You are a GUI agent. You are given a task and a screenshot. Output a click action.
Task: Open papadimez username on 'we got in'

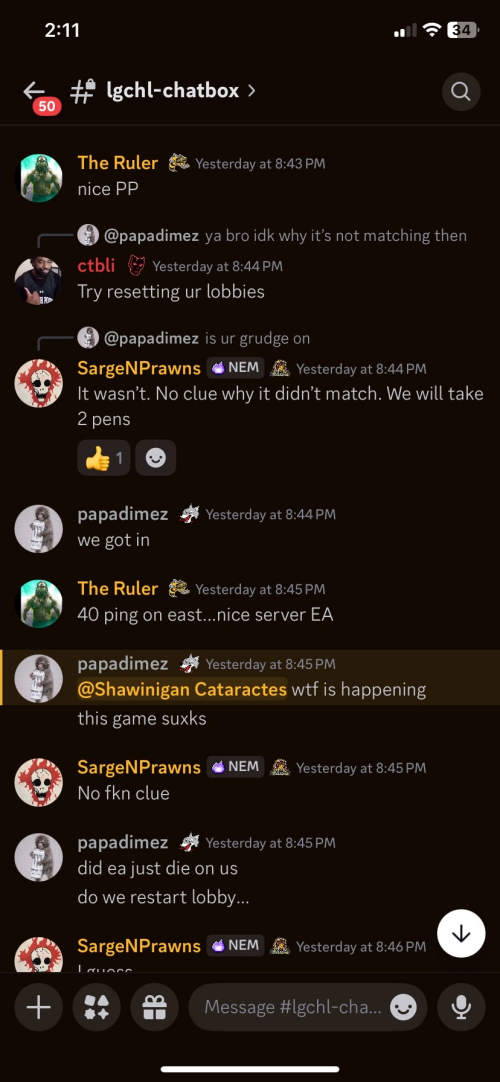123,514
